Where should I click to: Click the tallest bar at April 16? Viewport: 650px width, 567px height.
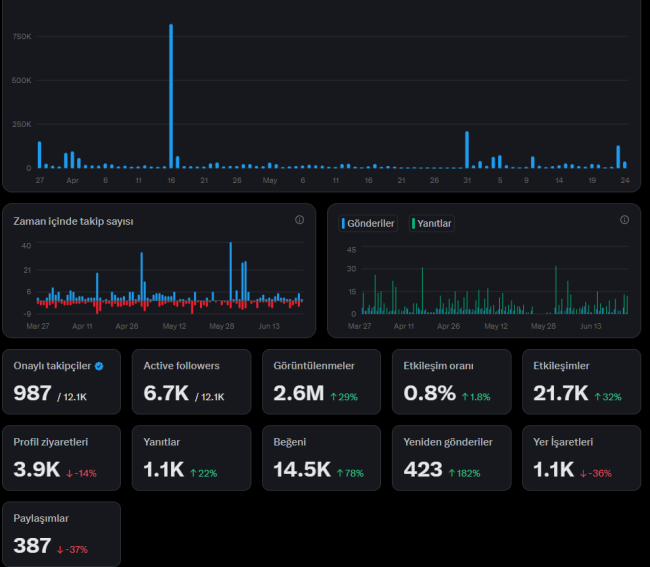click(x=171, y=96)
